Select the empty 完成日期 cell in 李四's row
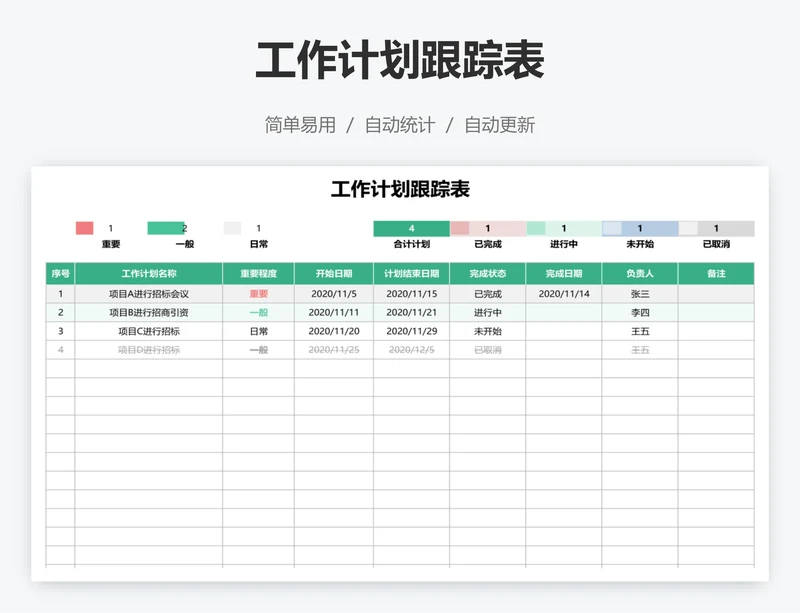 point(564,312)
